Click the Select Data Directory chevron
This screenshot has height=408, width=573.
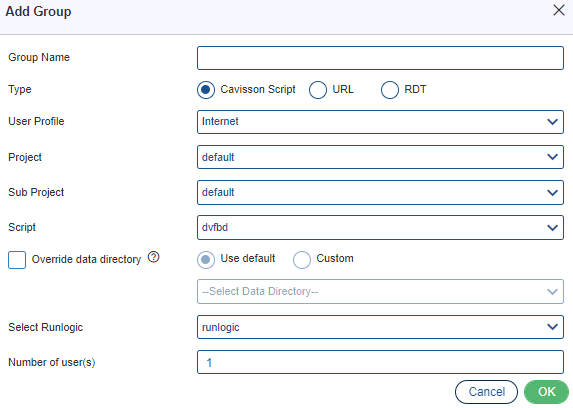(x=552, y=292)
